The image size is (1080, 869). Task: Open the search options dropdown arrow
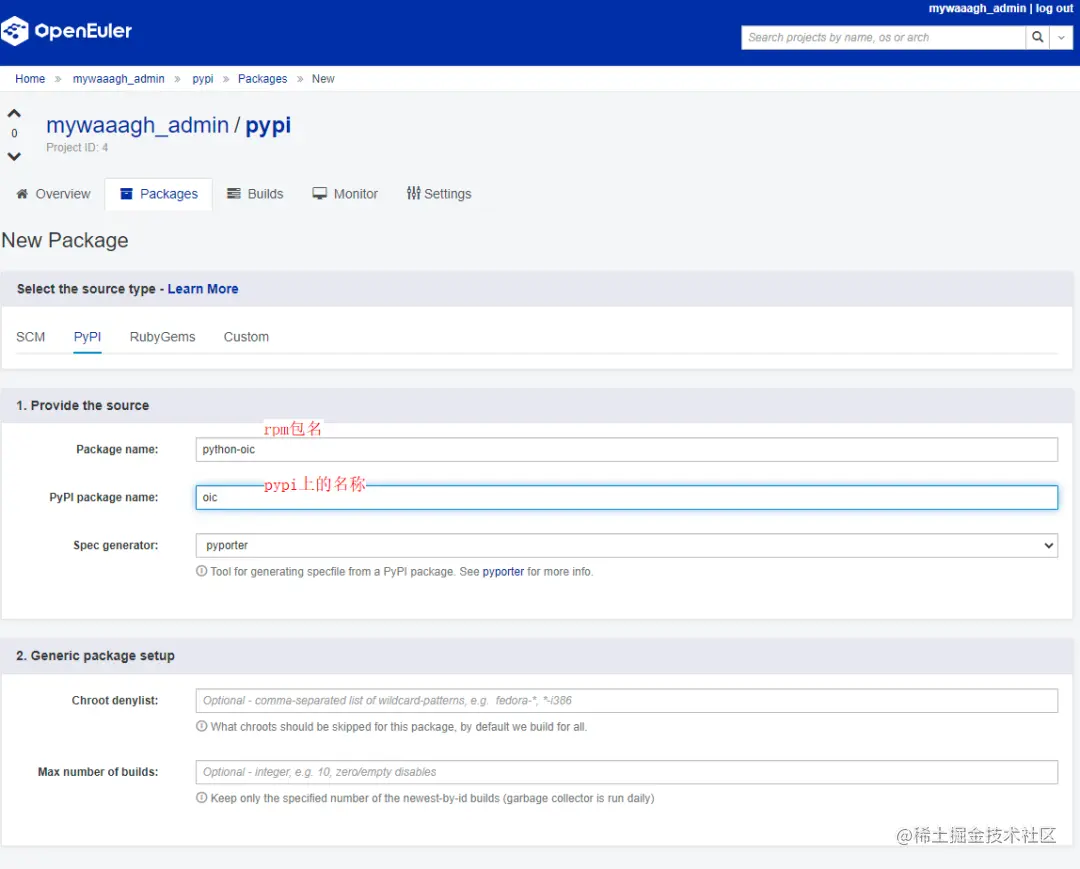coord(1061,37)
